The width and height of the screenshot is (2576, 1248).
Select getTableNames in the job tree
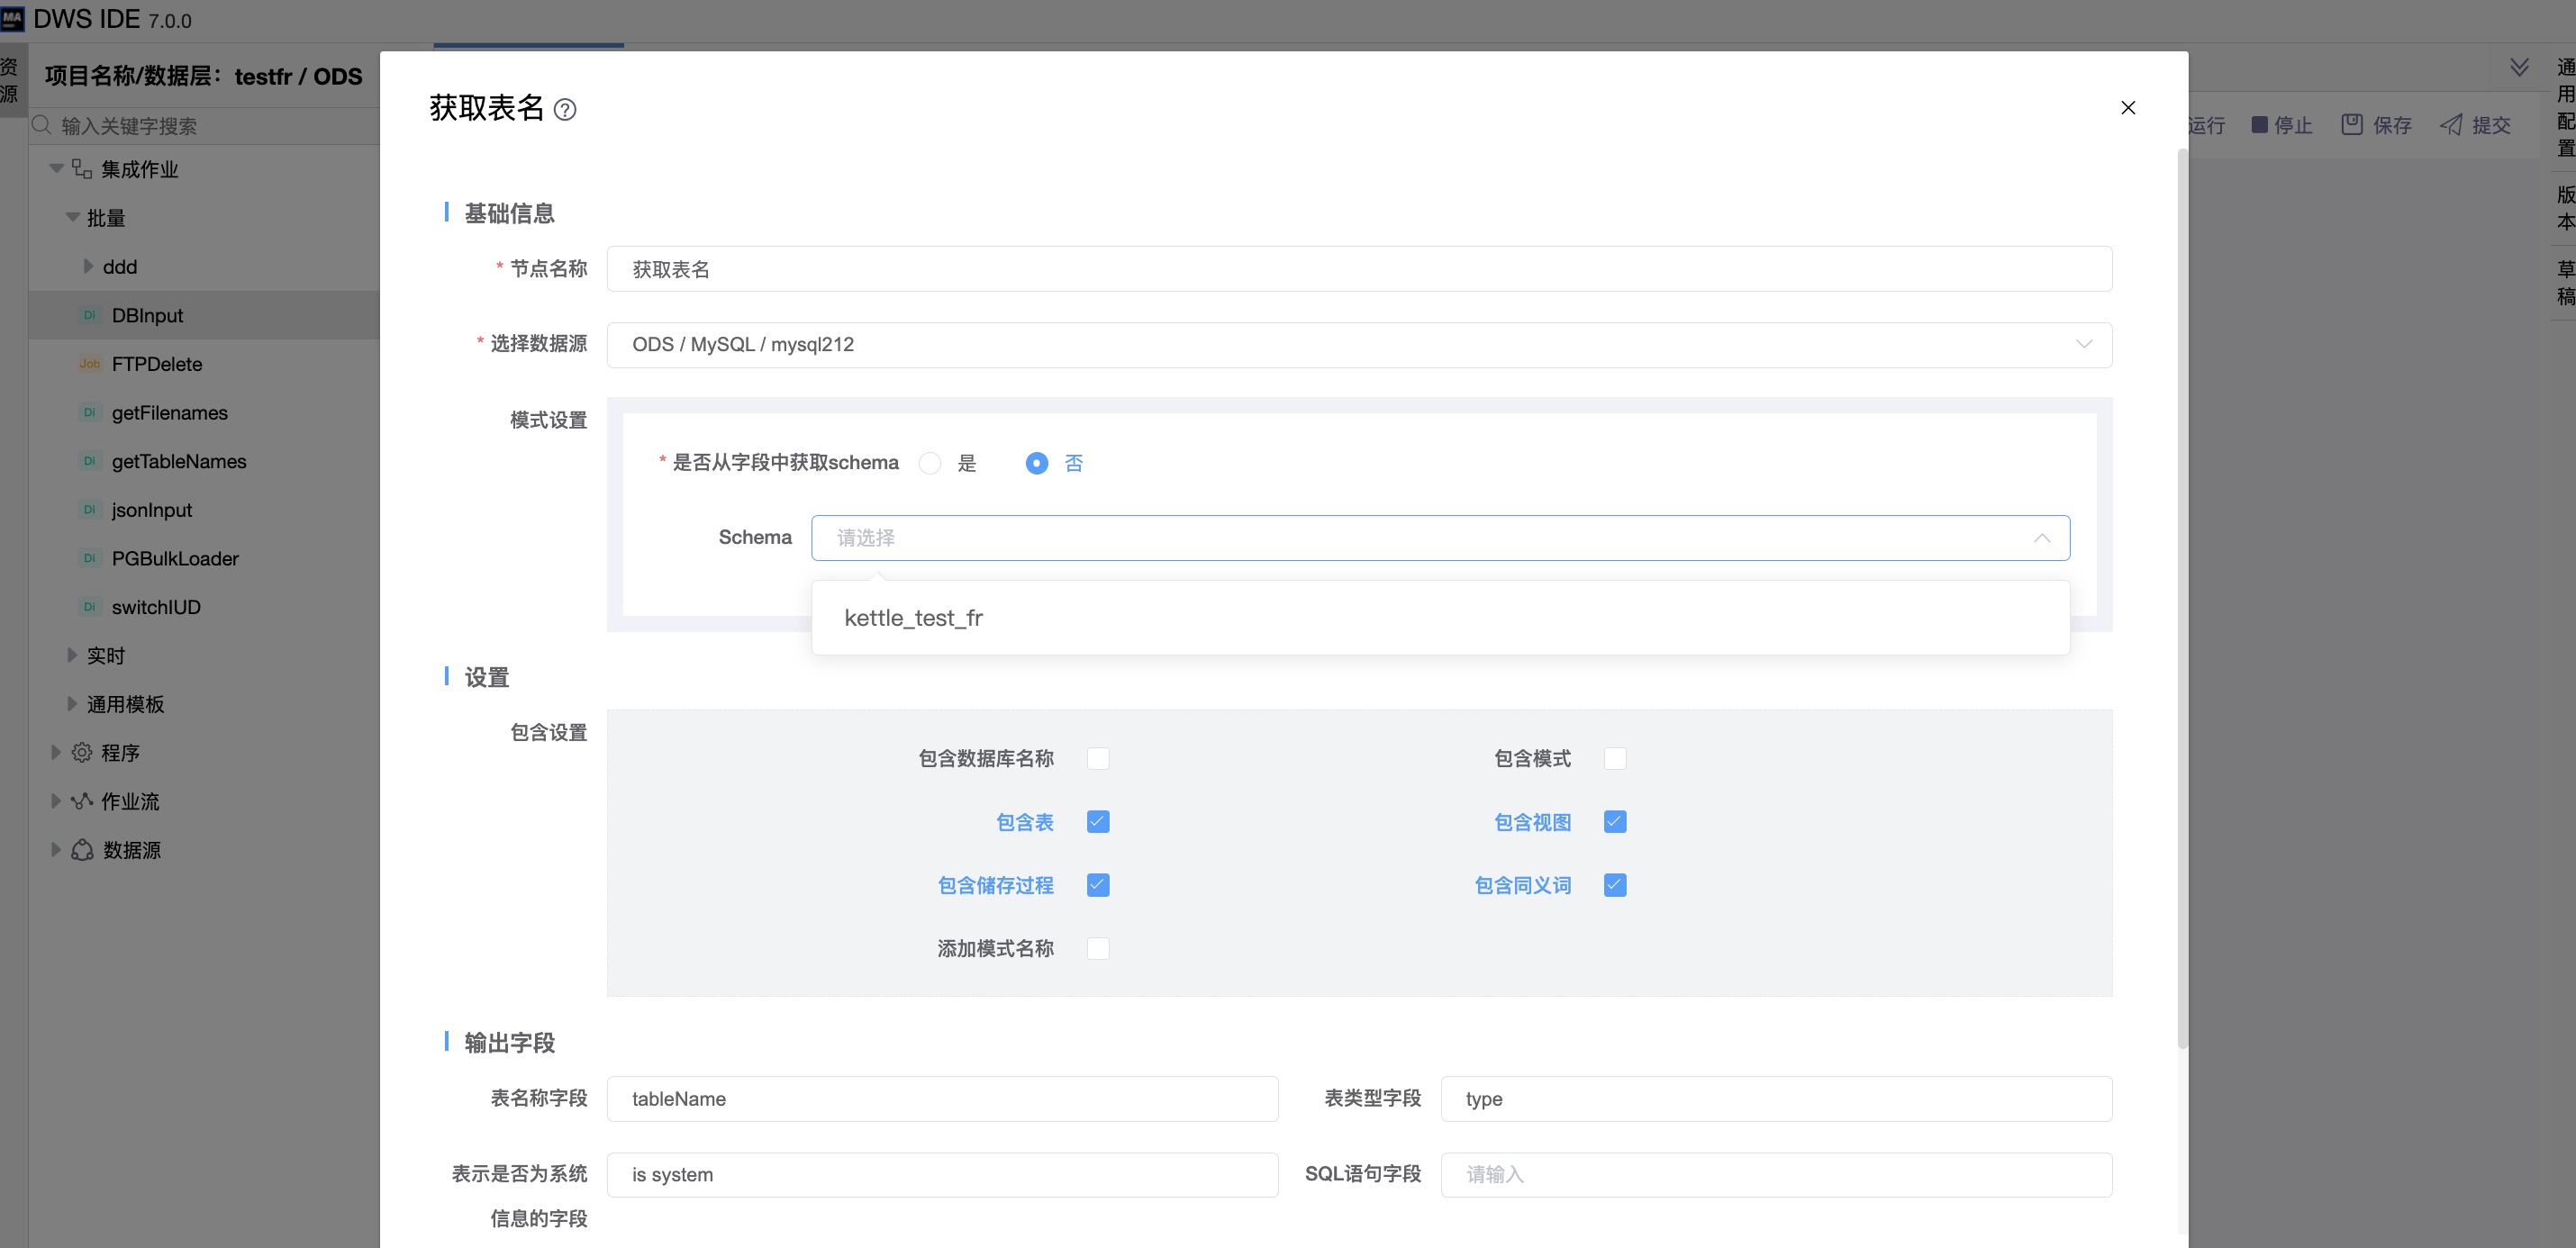pyautogui.click(x=179, y=461)
